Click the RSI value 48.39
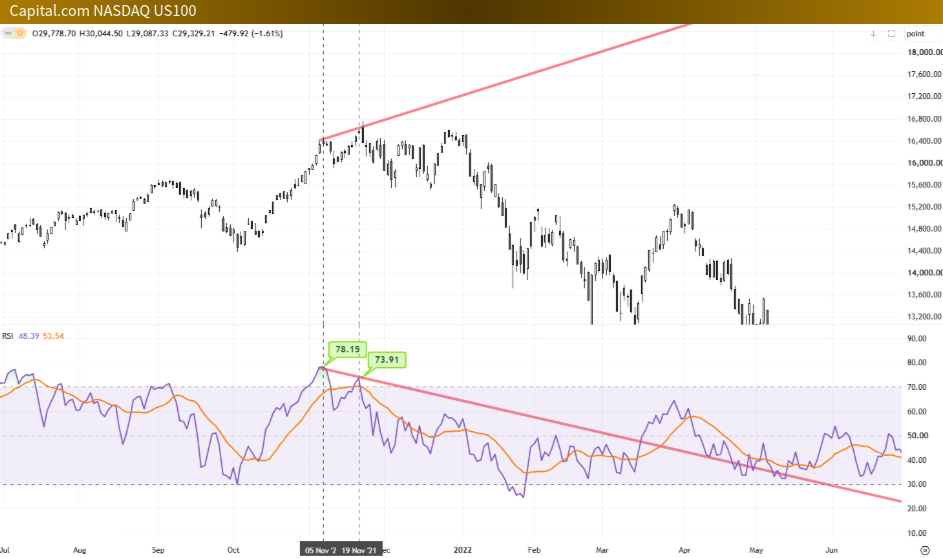Image resolution: width=943 pixels, height=558 pixels. tap(28, 336)
